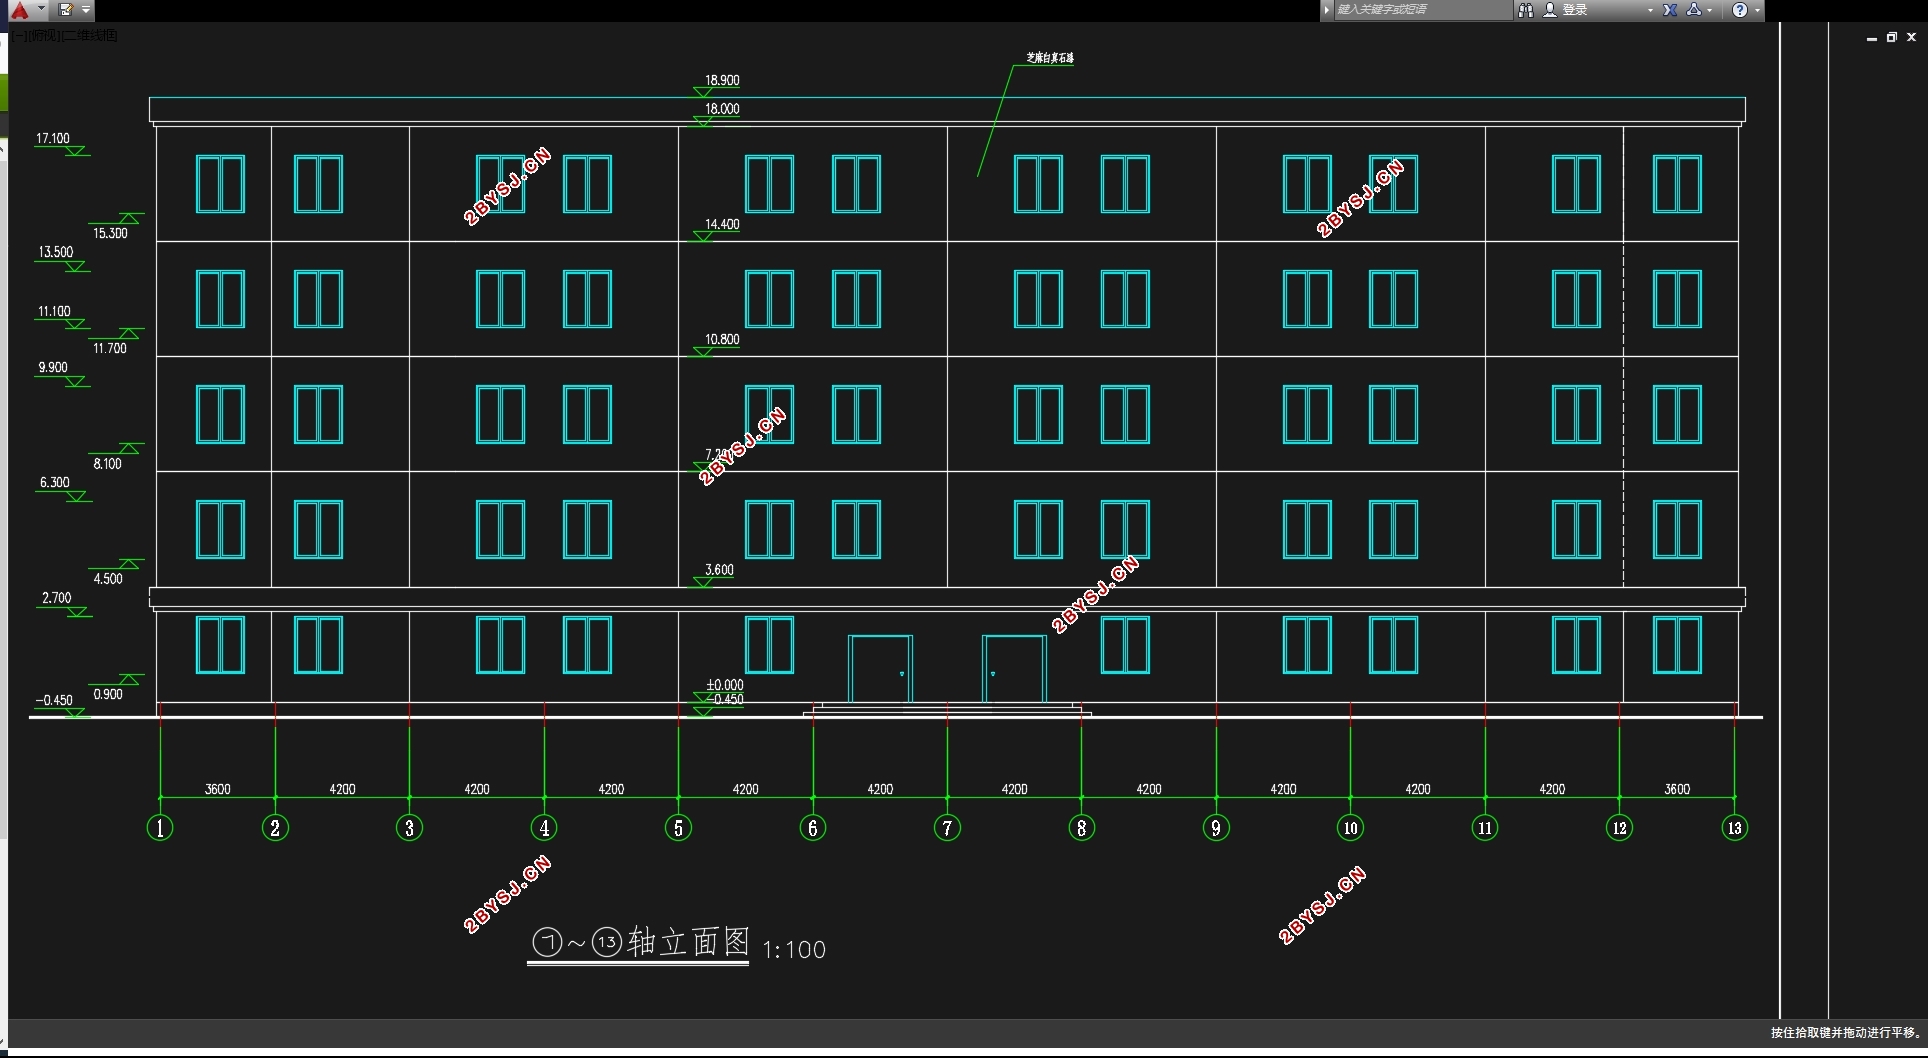Click the 18.900 elevation label
Viewport: 1928px width, 1058px height.
(722, 80)
